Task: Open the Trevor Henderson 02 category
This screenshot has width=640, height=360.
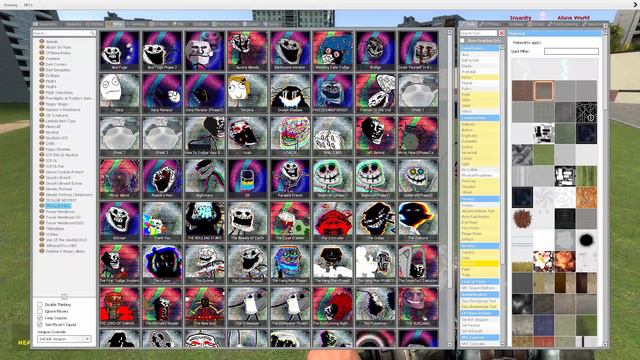Action: 63,217
